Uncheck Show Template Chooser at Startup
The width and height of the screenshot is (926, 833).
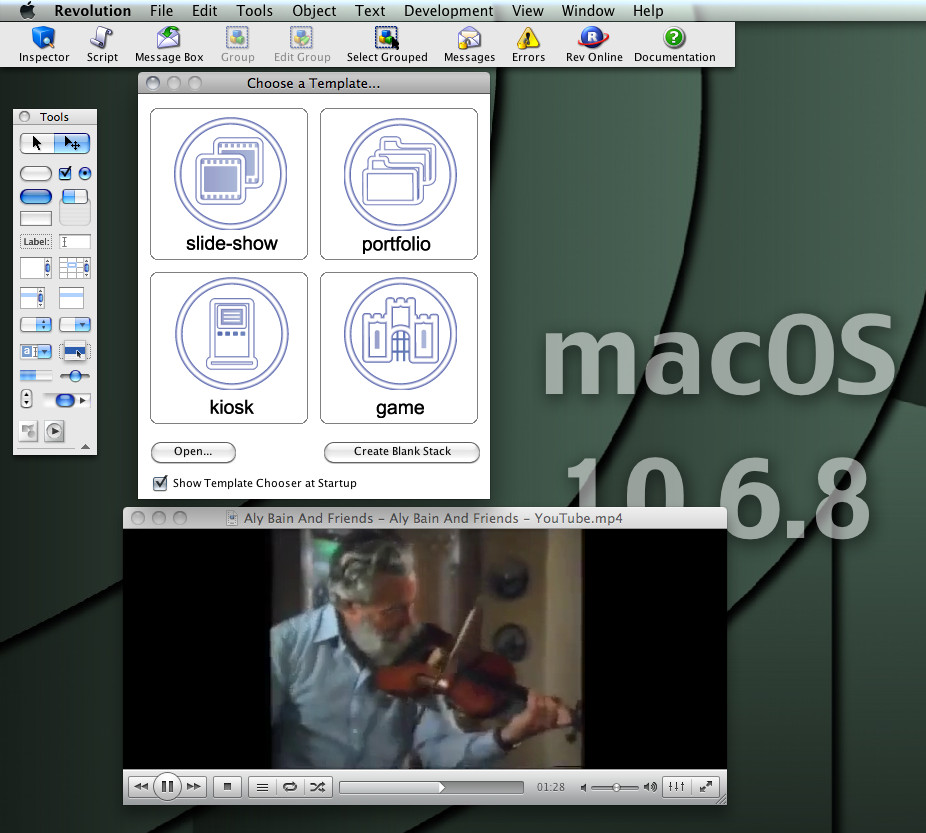tap(160, 483)
